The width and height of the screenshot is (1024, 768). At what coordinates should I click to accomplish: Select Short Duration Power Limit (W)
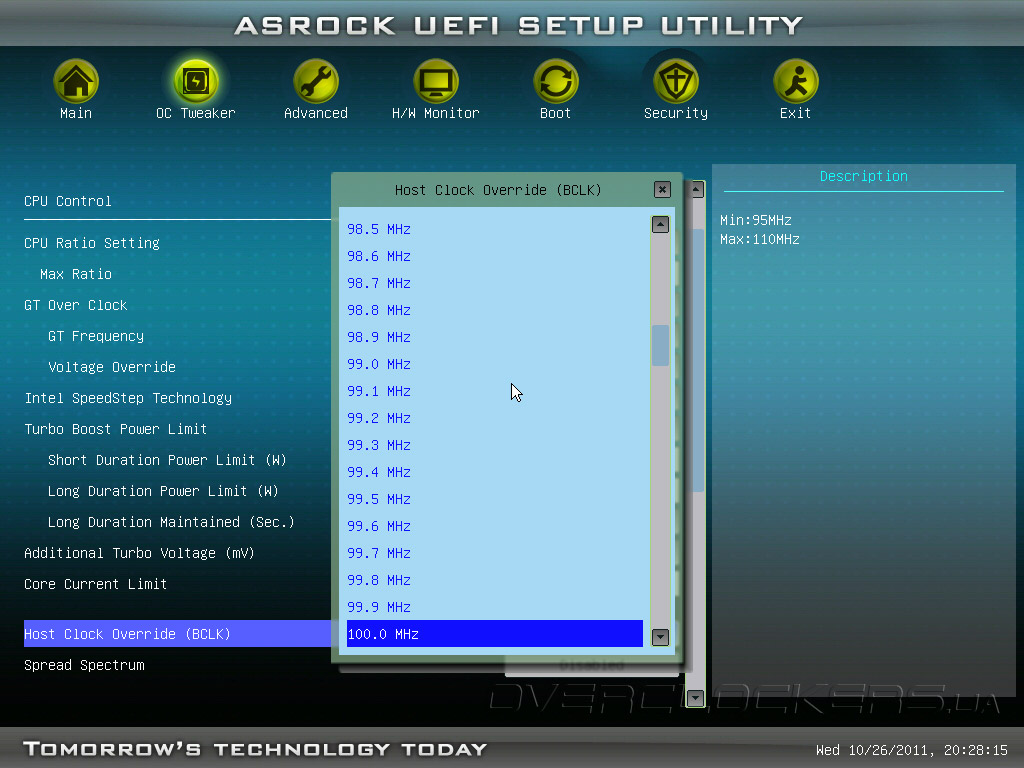(x=167, y=460)
